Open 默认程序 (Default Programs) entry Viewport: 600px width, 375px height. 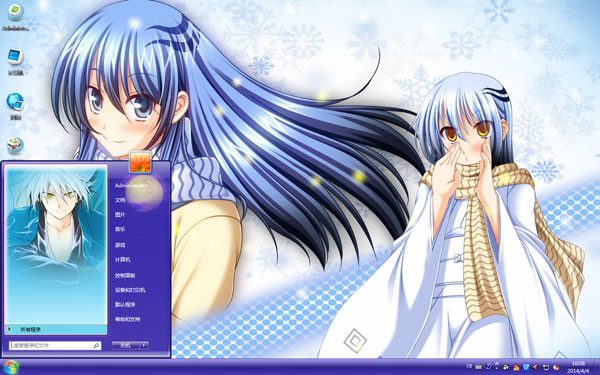[x=125, y=305]
